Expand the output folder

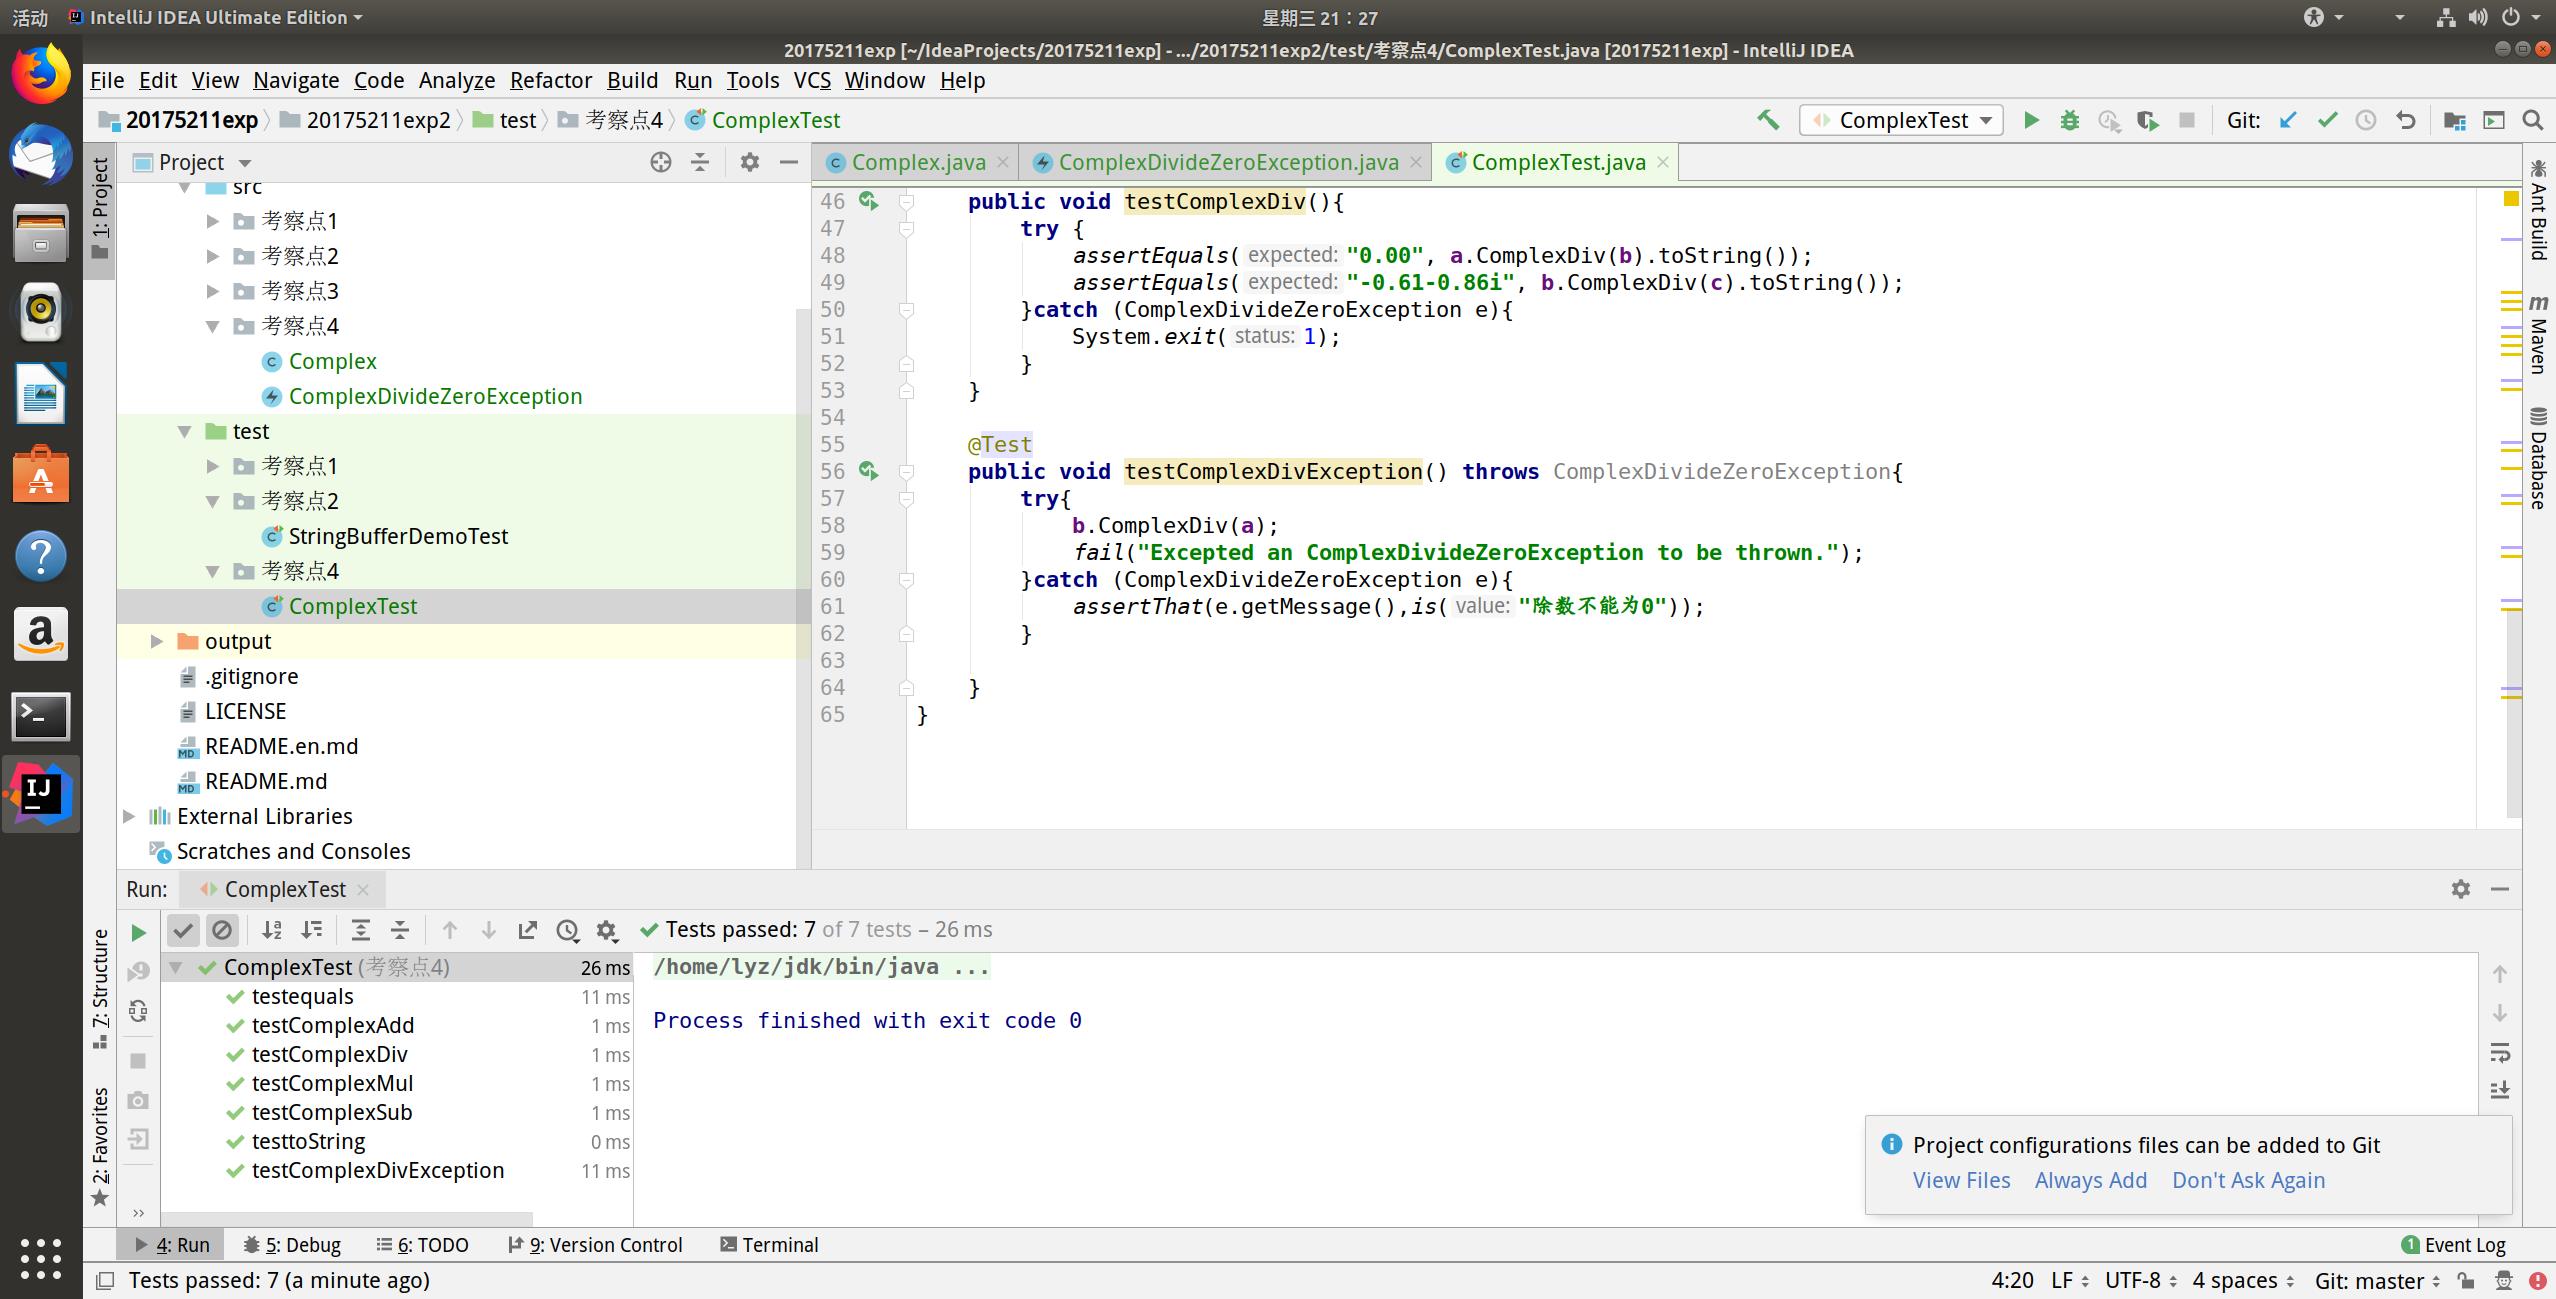coord(157,641)
